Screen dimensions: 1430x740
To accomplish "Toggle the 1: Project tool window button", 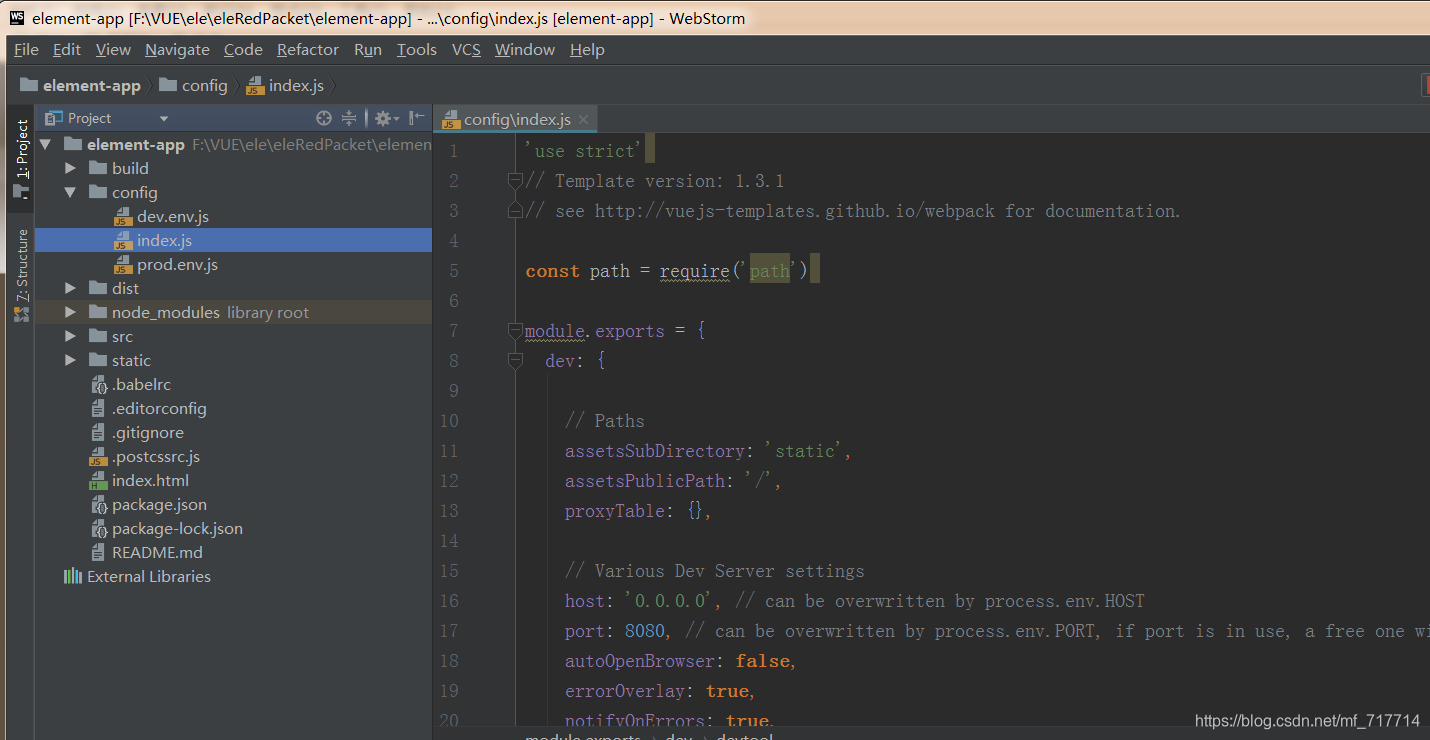I will coord(21,159).
